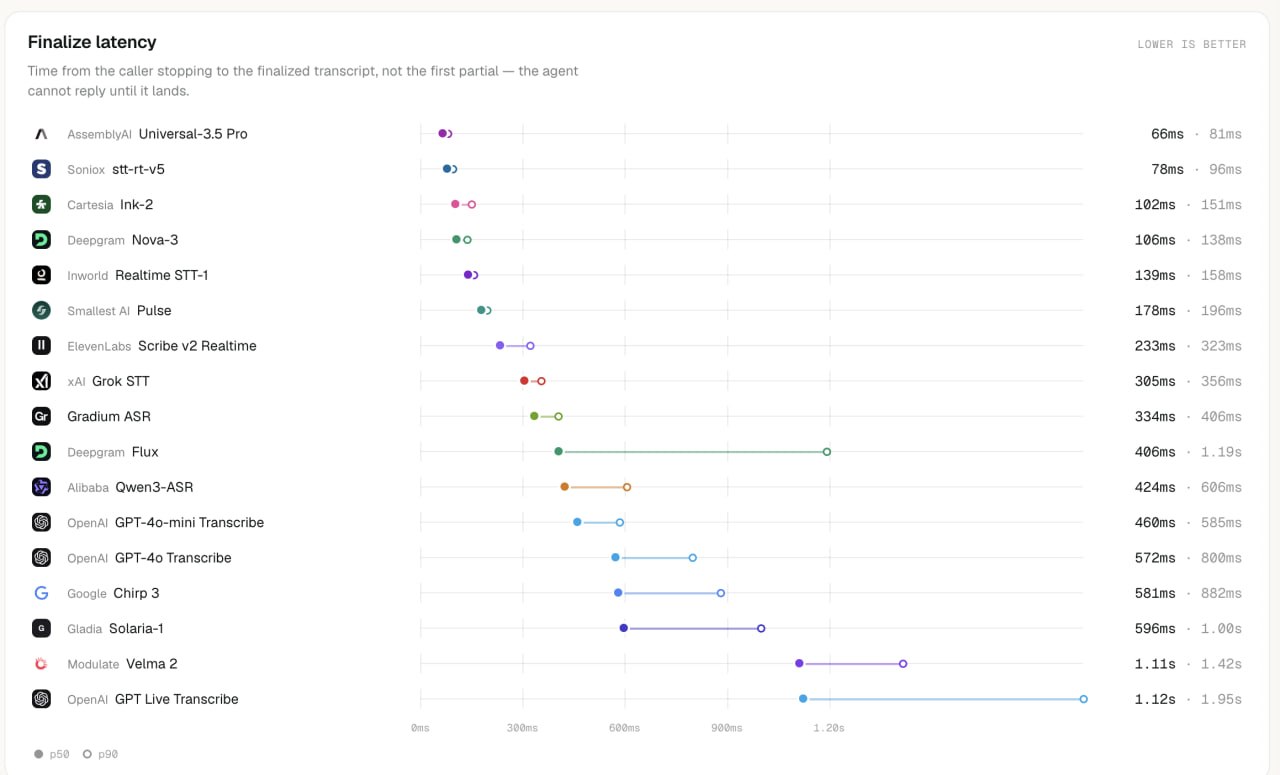Click the "600ms" axis label
1280x775 pixels.
624,728
